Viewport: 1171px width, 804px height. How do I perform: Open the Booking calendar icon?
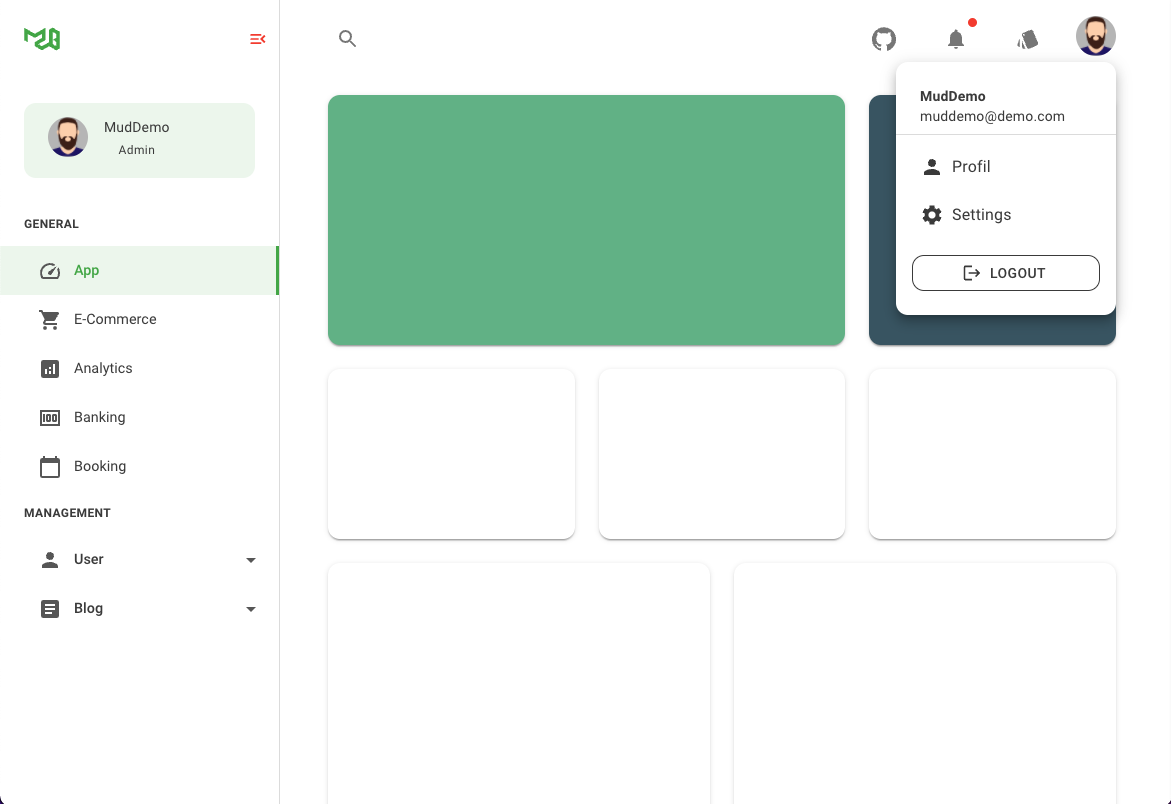tap(50, 466)
